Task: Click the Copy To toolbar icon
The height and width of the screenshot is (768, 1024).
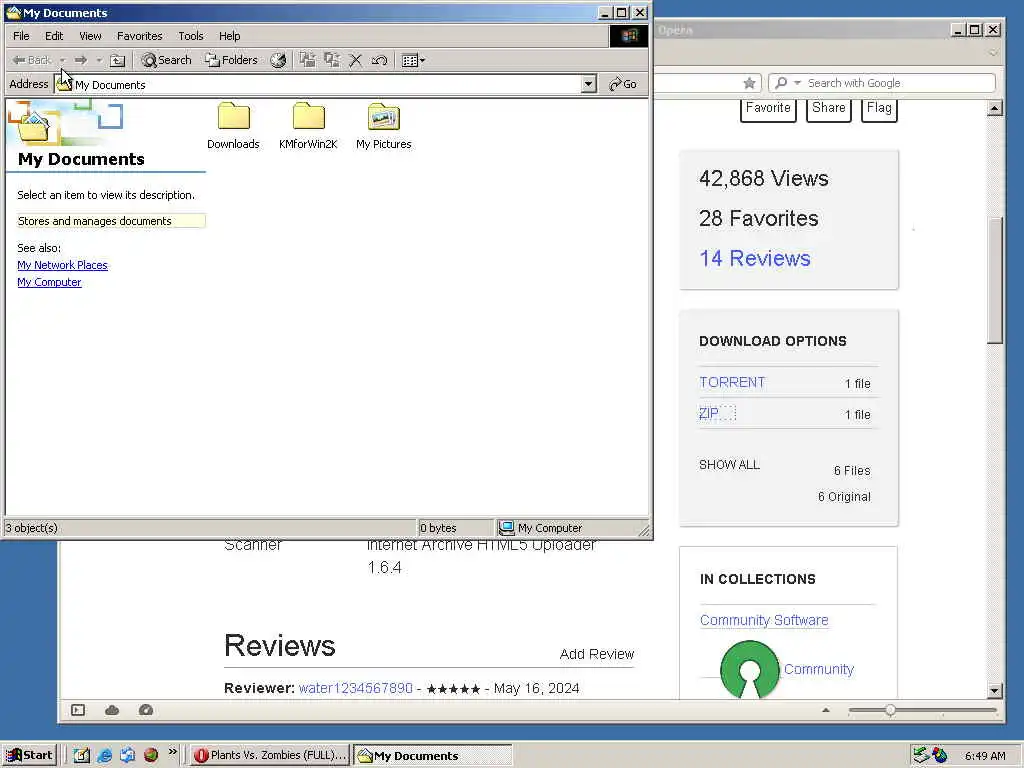Action: (x=332, y=60)
